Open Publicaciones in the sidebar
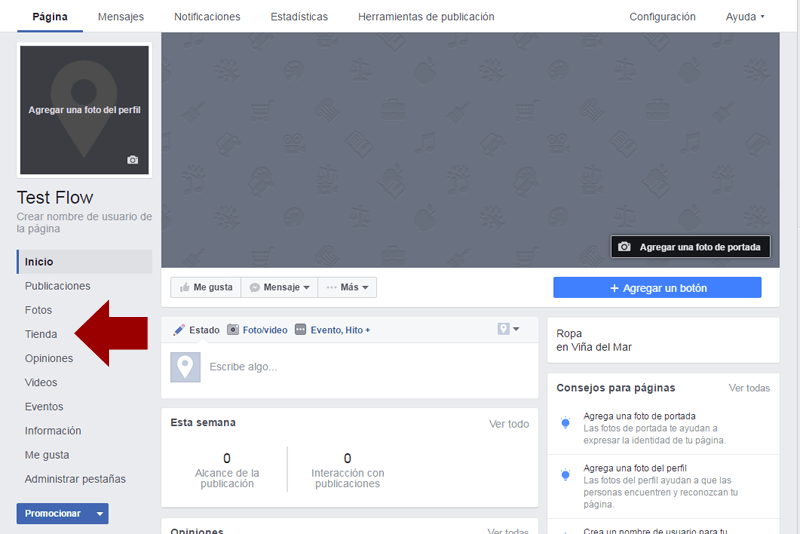 [x=58, y=286]
